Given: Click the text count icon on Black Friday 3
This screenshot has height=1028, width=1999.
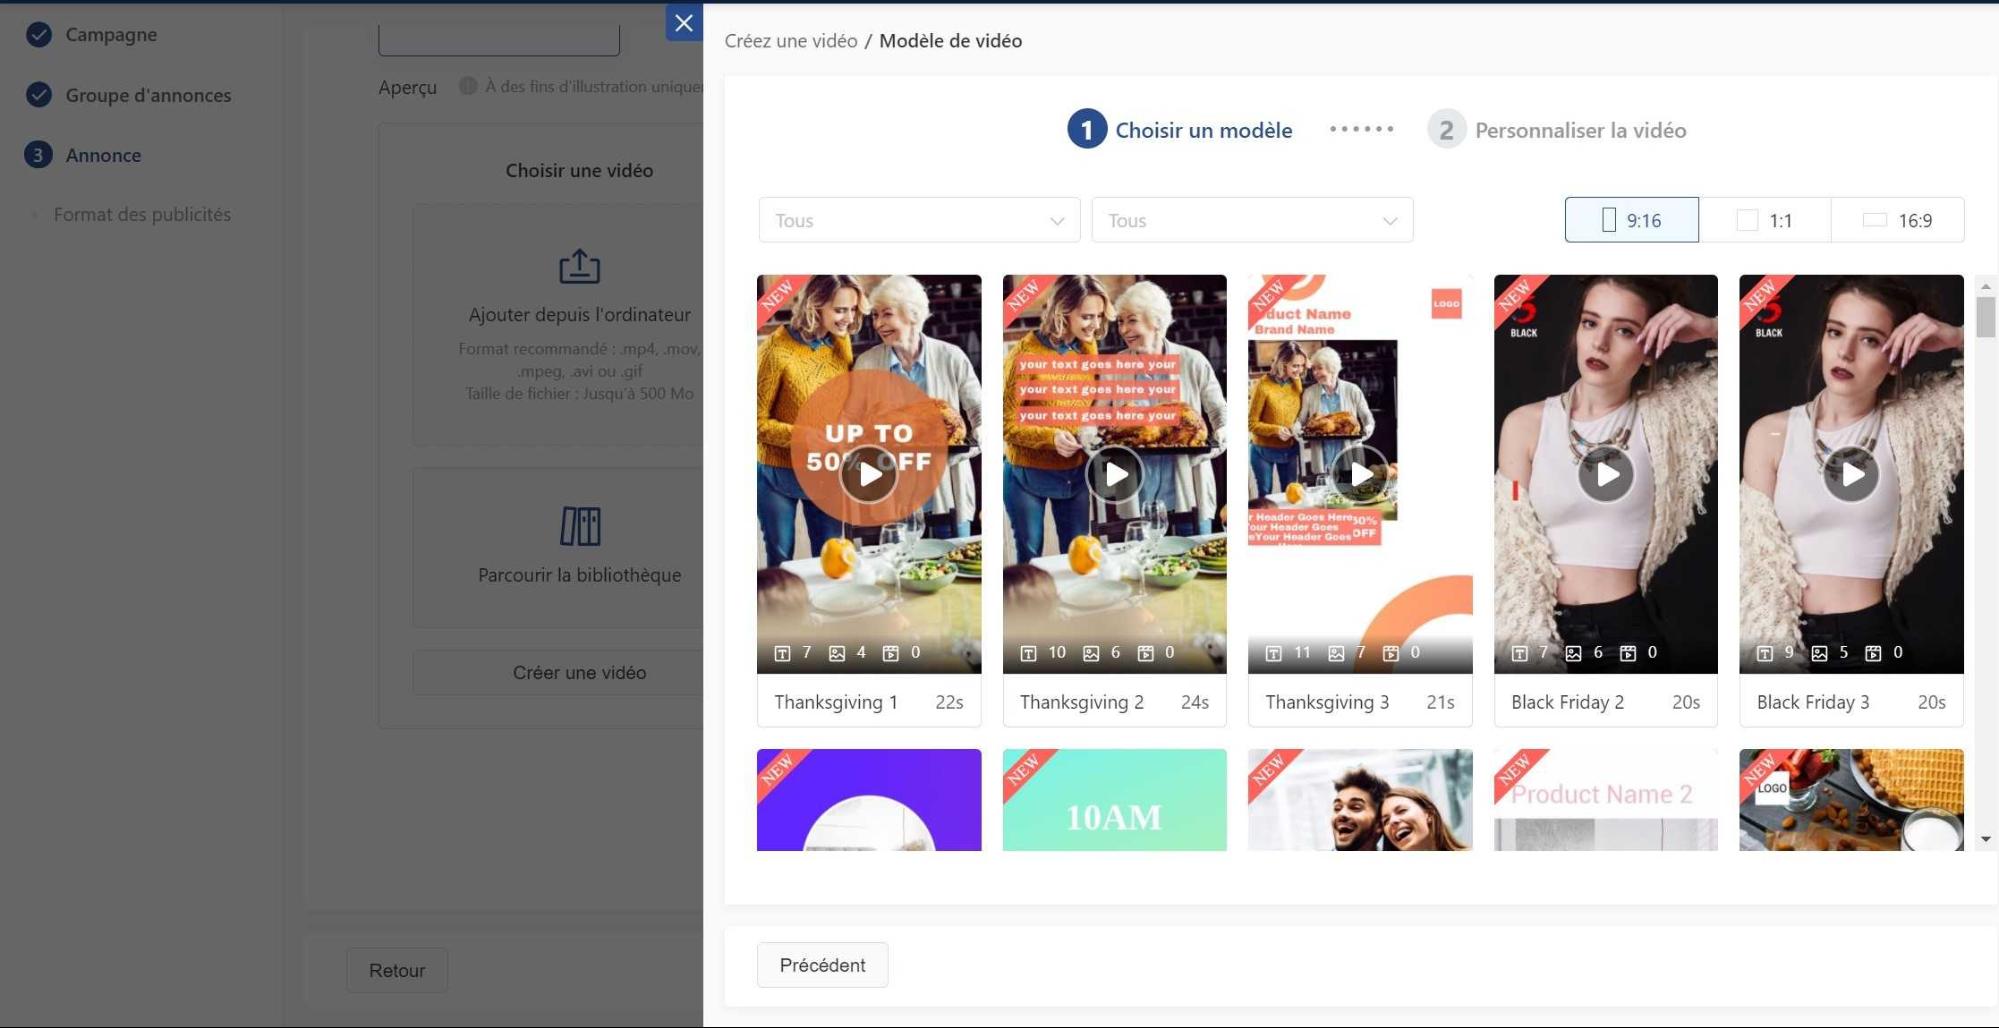Looking at the screenshot, I should point(1765,653).
